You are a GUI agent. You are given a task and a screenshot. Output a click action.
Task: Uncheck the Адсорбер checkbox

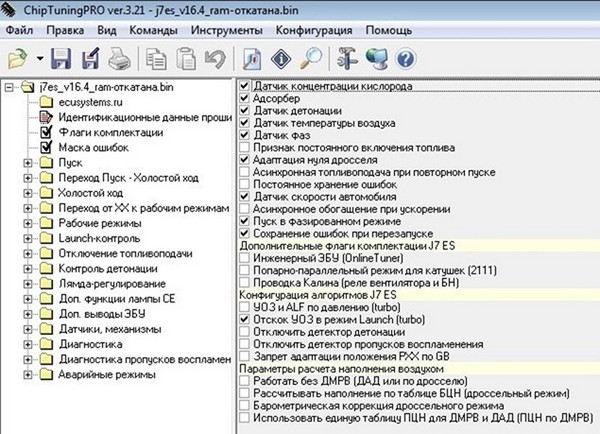(x=246, y=100)
